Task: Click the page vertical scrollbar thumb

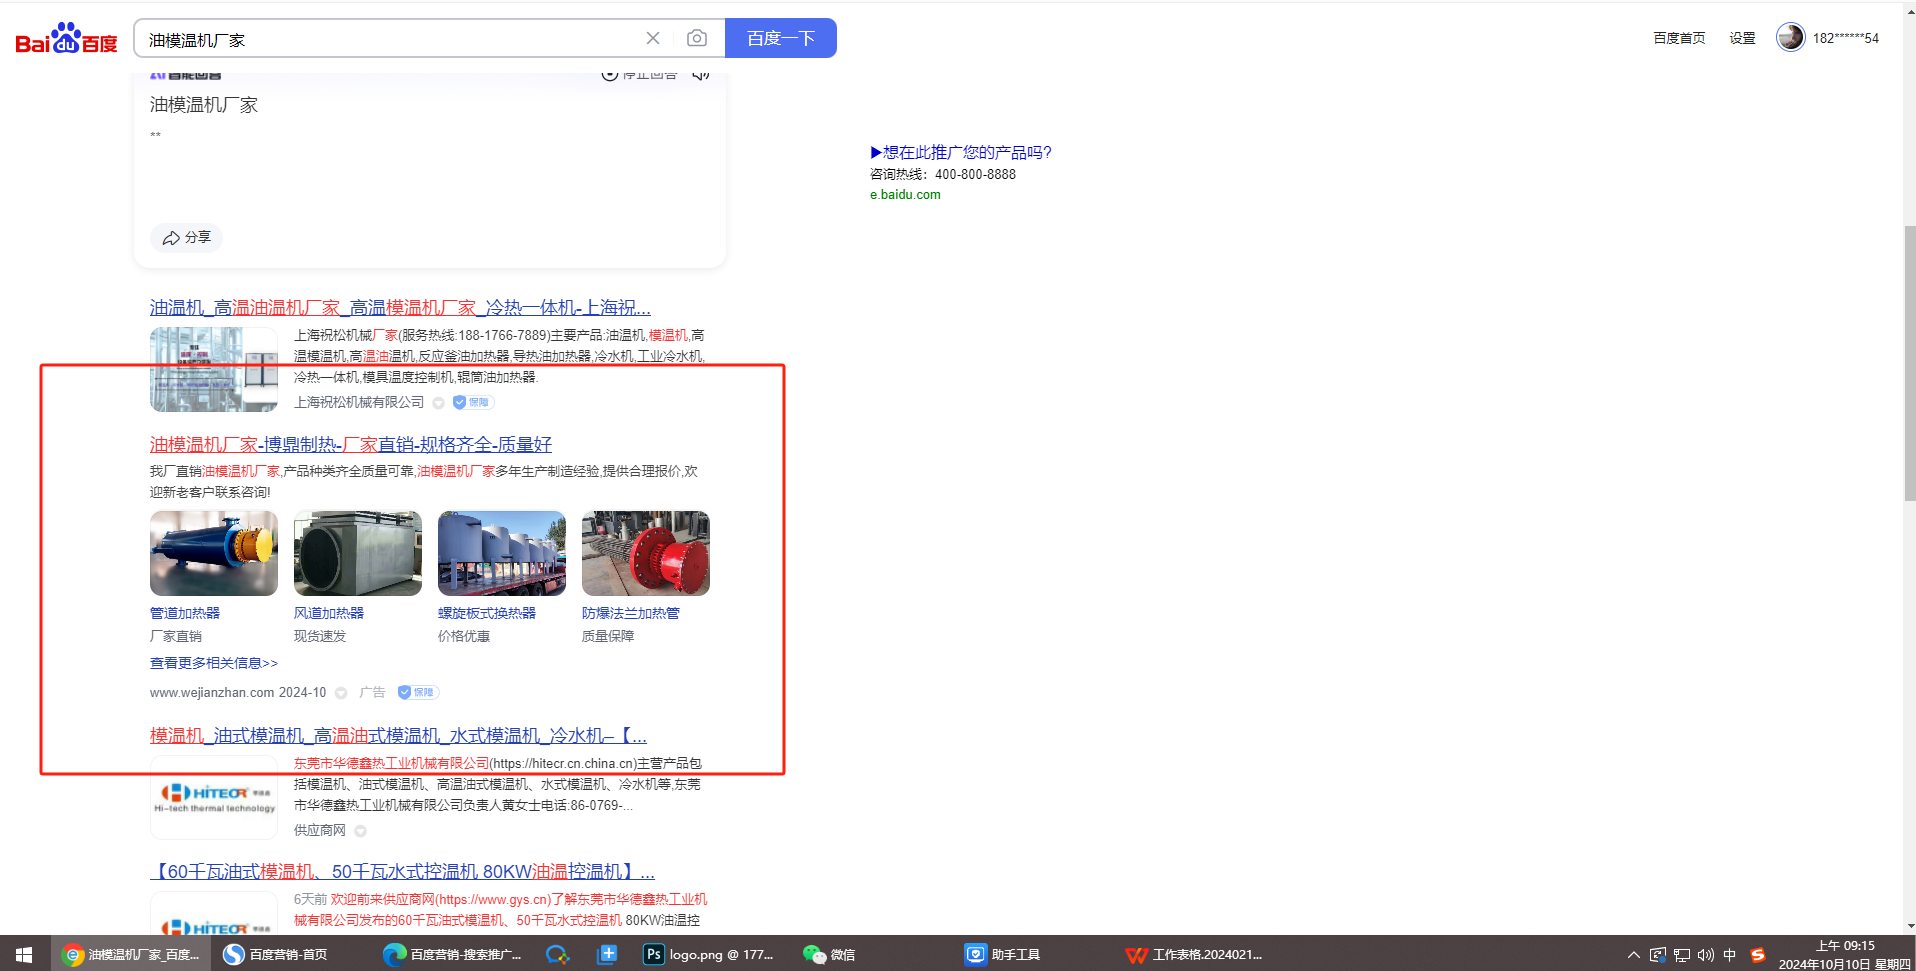Action: [x=1910, y=363]
